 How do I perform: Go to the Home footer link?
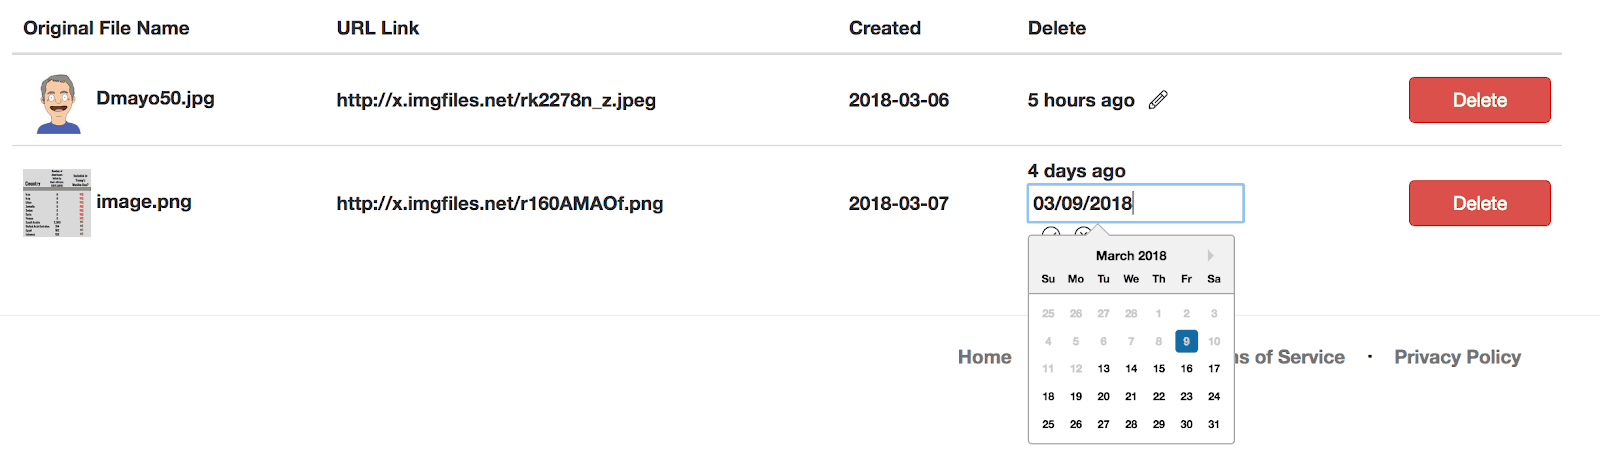pyautogui.click(x=985, y=357)
